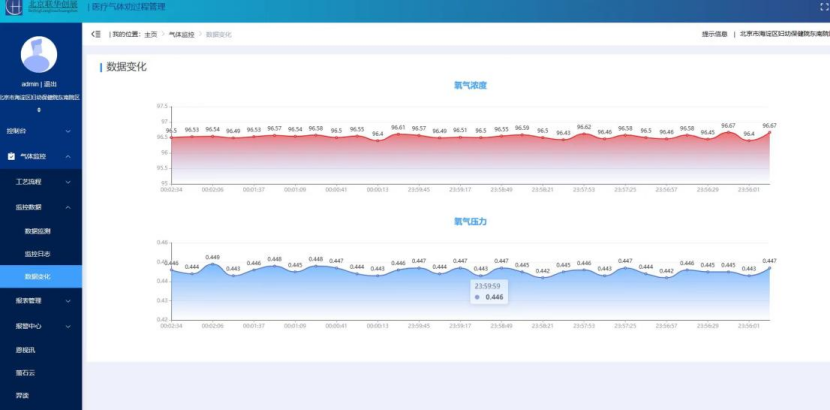Click the sidebar collapse icon beside breadcrumb
The image size is (830, 410).
pos(96,34)
